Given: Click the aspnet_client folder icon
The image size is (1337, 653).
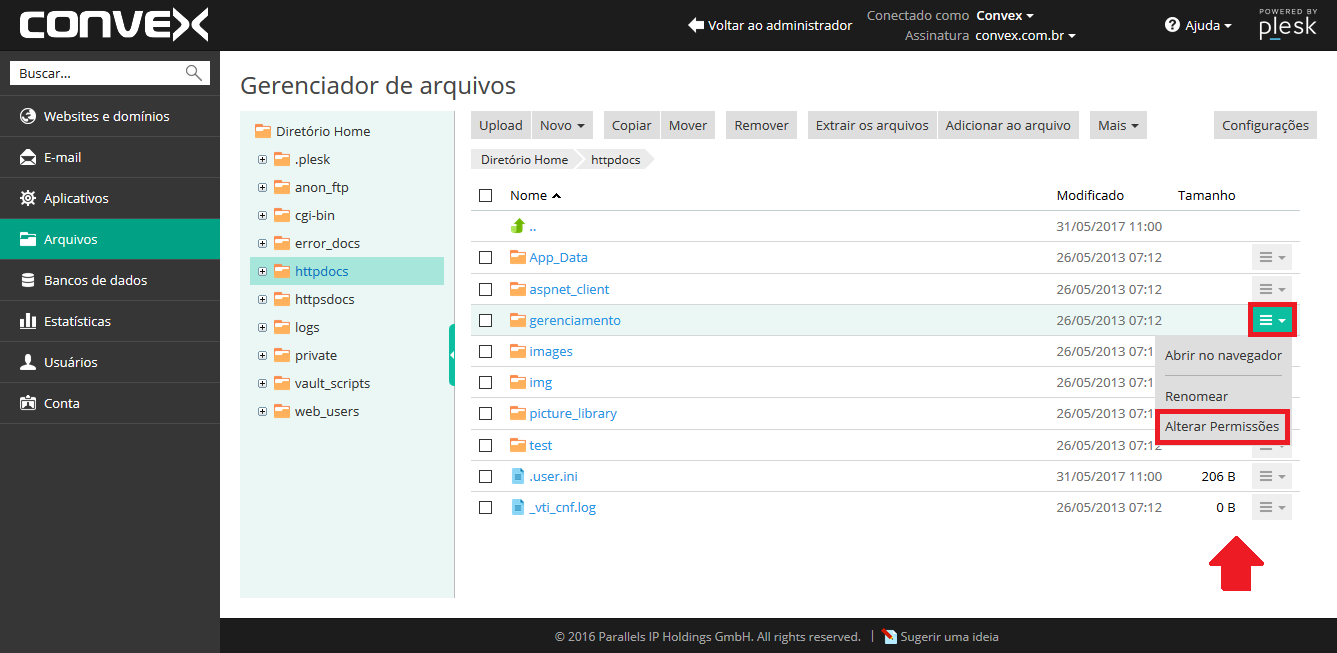Looking at the screenshot, I should tap(517, 289).
